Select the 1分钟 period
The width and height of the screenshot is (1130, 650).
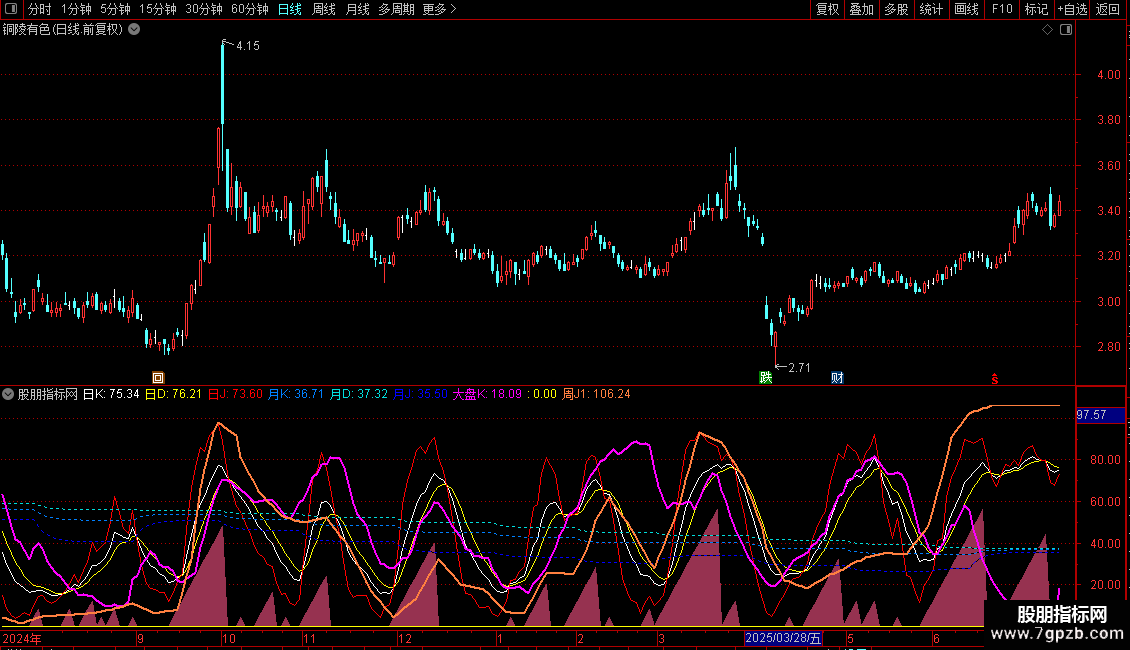[x=76, y=9]
